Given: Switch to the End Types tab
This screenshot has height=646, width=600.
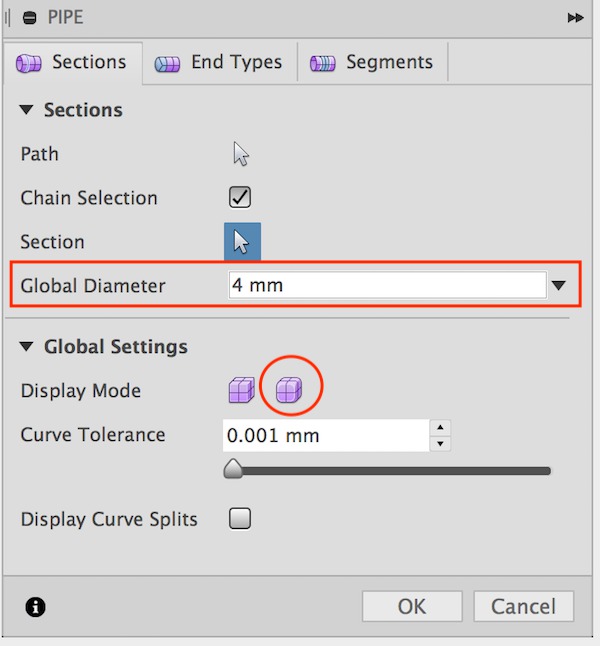Looking at the screenshot, I should (x=219, y=63).
